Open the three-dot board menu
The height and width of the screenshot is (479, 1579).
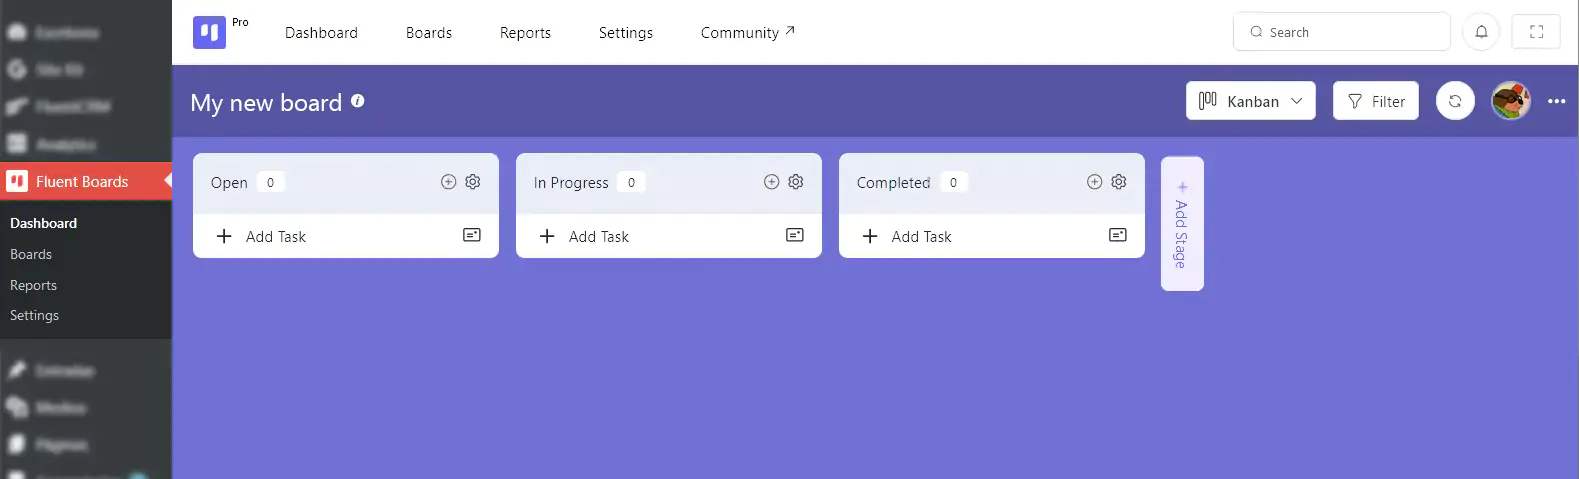click(1556, 101)
